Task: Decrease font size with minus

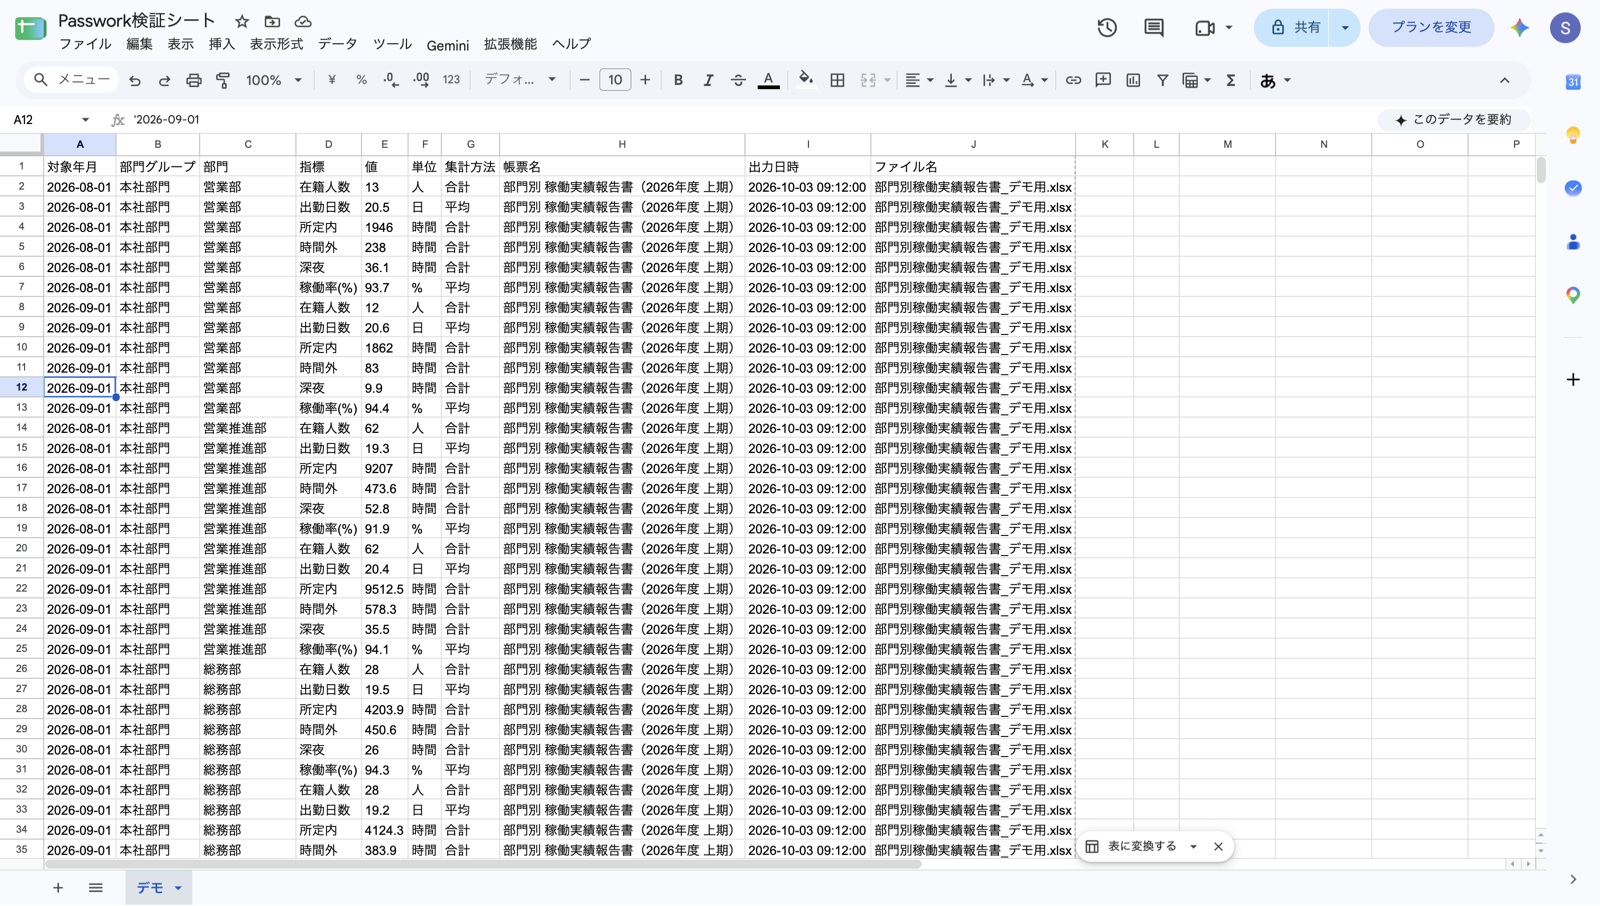Action: pos(585,81)
